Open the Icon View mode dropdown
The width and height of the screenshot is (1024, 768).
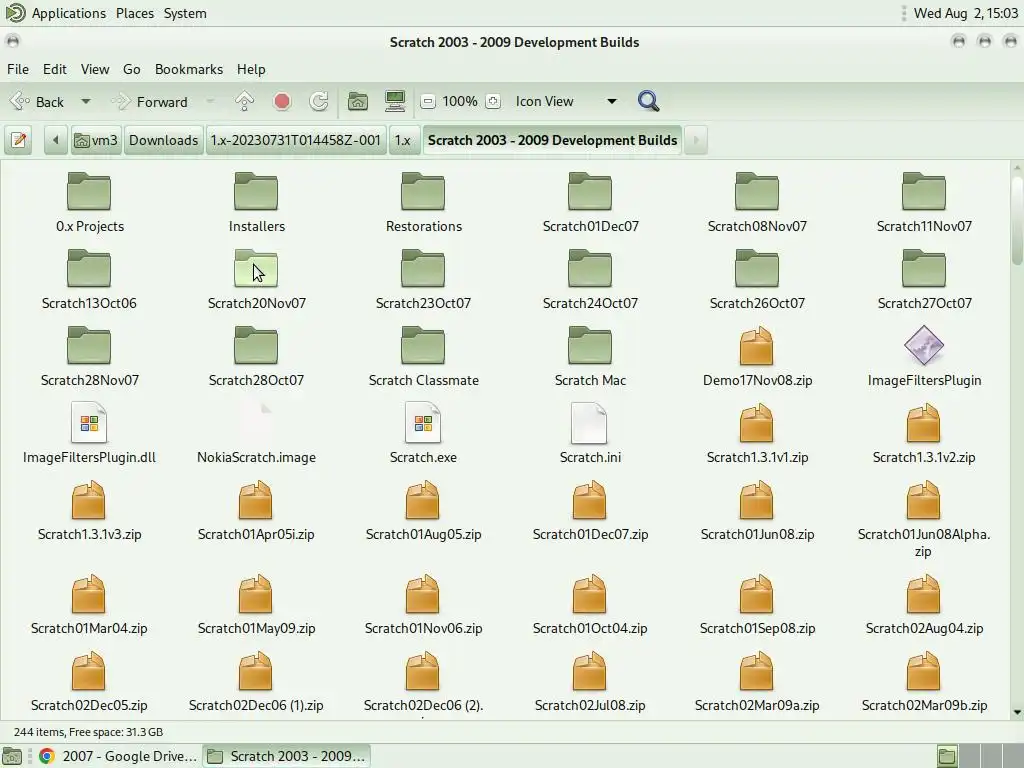(566, 101)
